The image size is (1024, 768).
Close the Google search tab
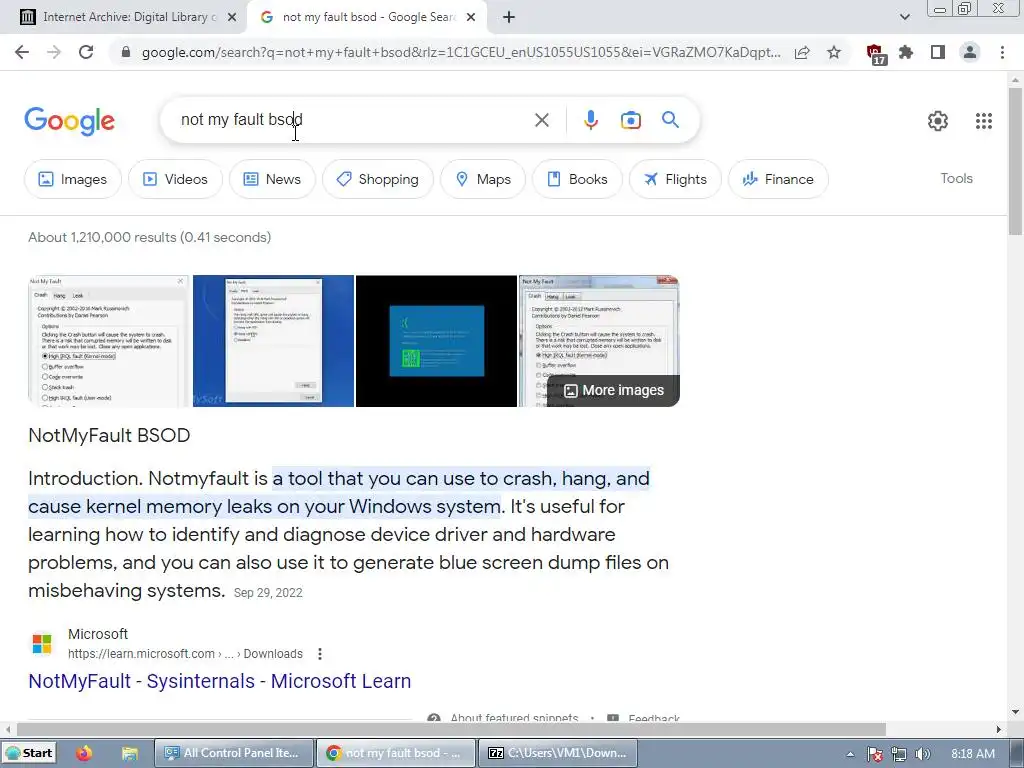pos(471,18)
